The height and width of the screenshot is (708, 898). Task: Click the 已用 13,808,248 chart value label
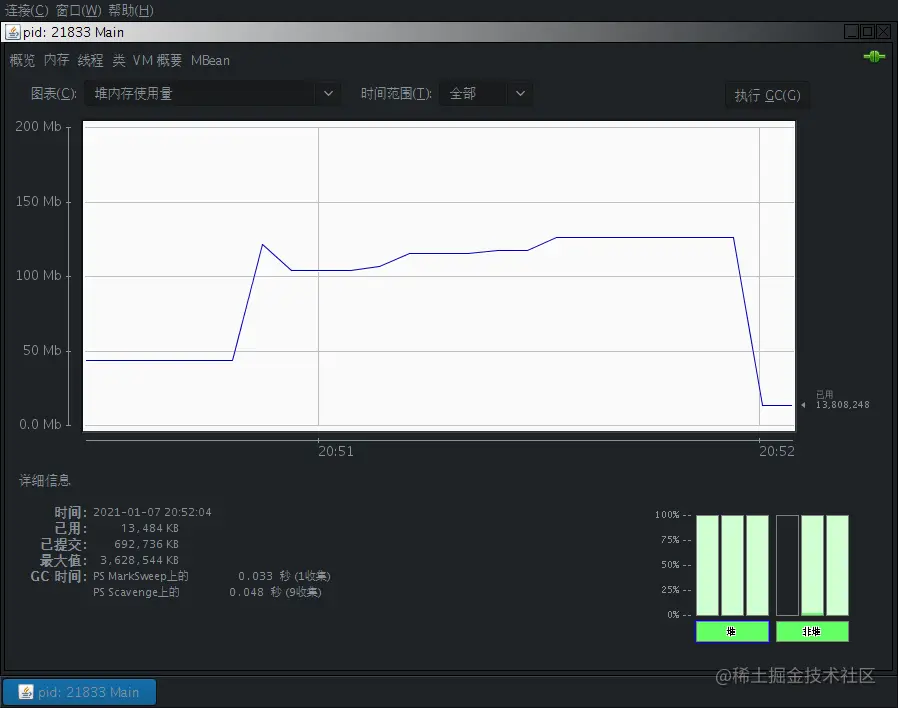(842, 400)
